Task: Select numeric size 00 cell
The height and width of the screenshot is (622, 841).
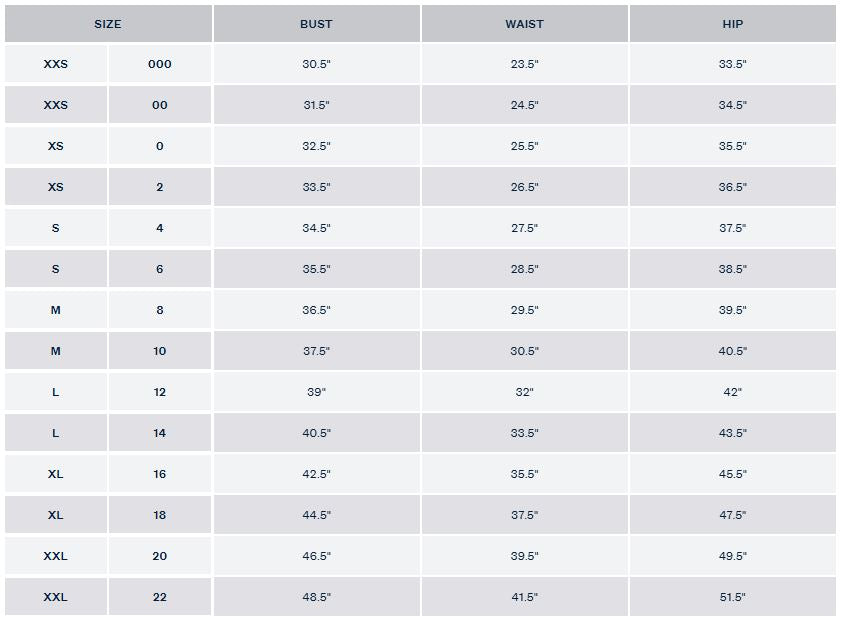Action: (160, 105)
